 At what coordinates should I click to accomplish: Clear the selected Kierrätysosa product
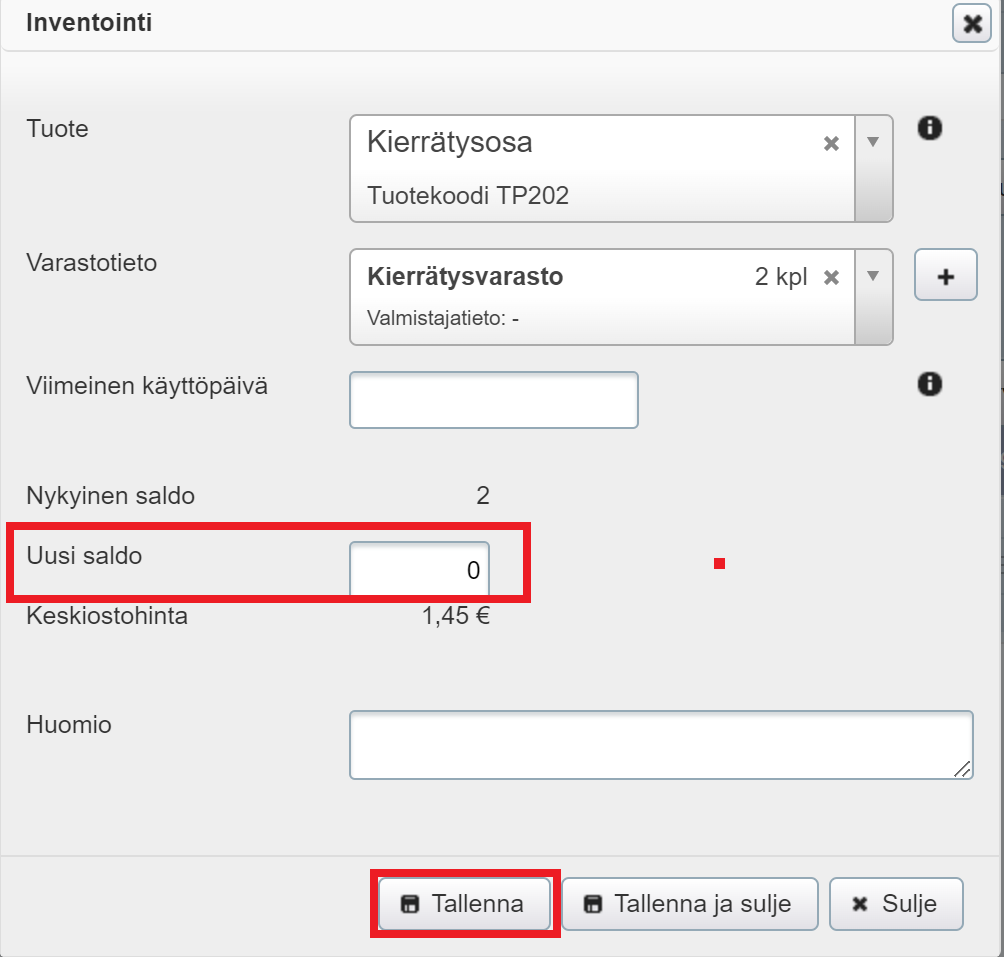click(830, 143)
